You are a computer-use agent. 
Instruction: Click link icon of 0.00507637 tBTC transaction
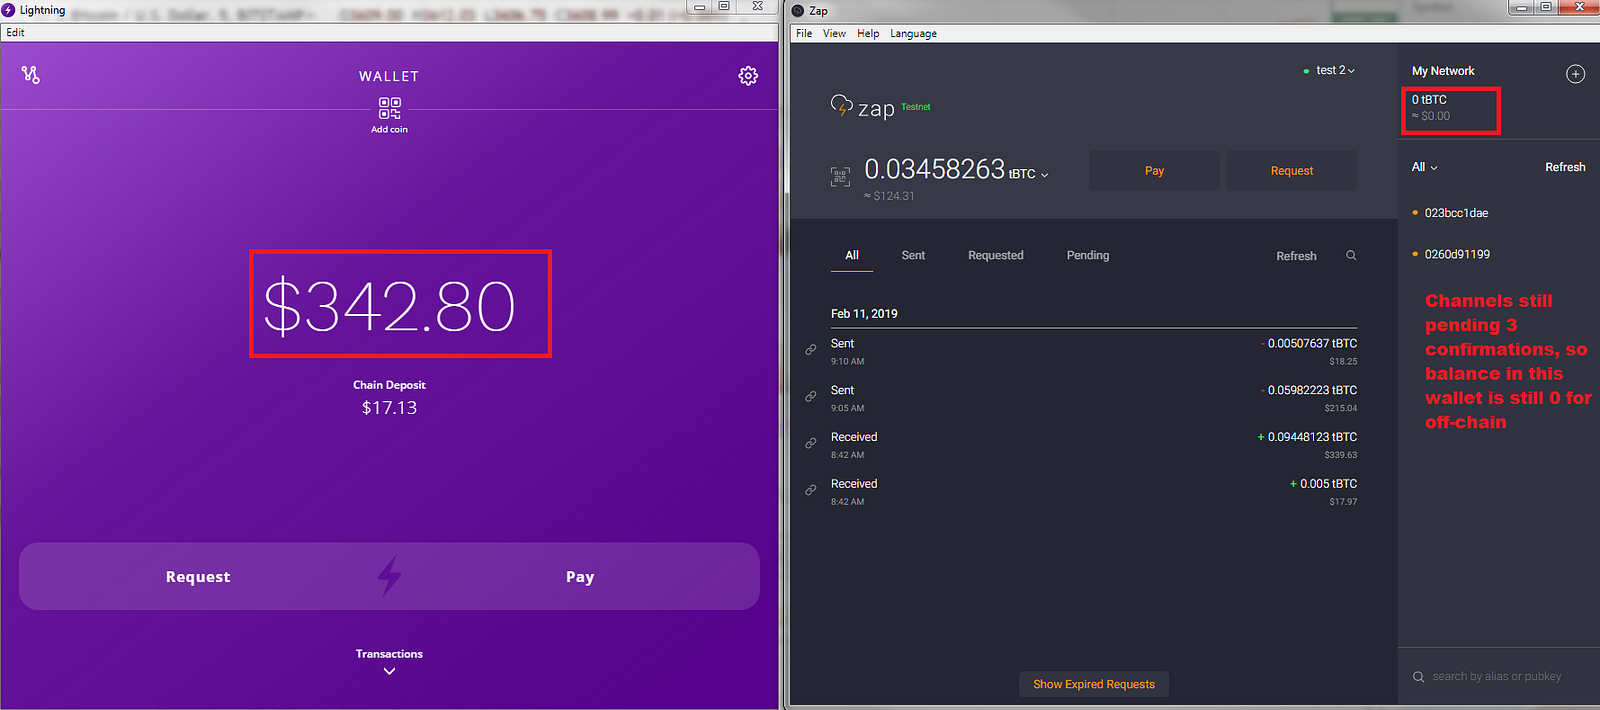click(811, 350)
